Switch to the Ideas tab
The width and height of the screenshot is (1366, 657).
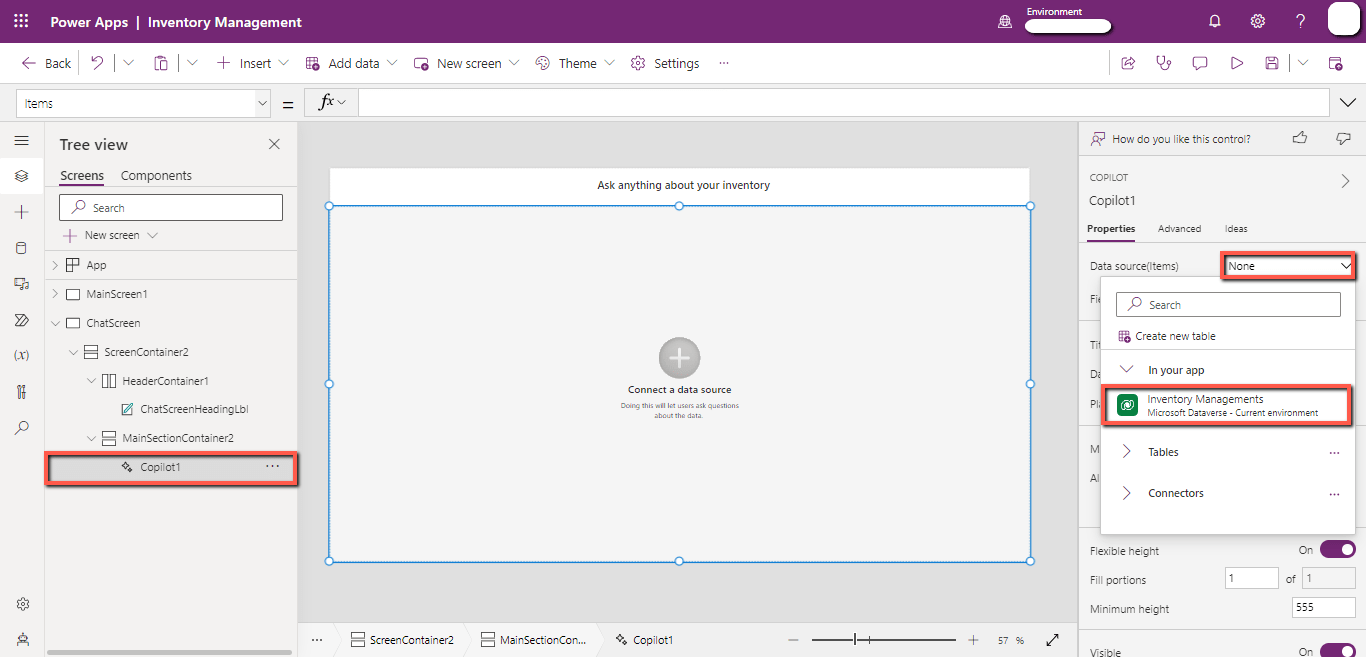(x=1236, y=229)
